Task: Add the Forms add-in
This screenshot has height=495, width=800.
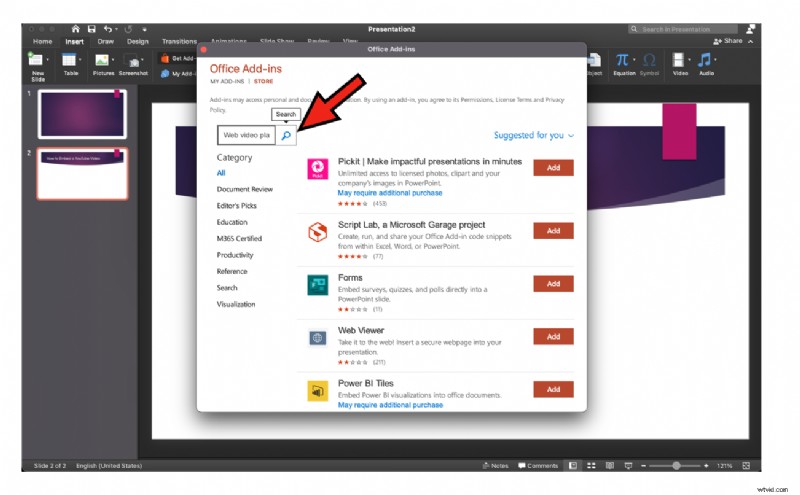Action: [x=554, y=284]
